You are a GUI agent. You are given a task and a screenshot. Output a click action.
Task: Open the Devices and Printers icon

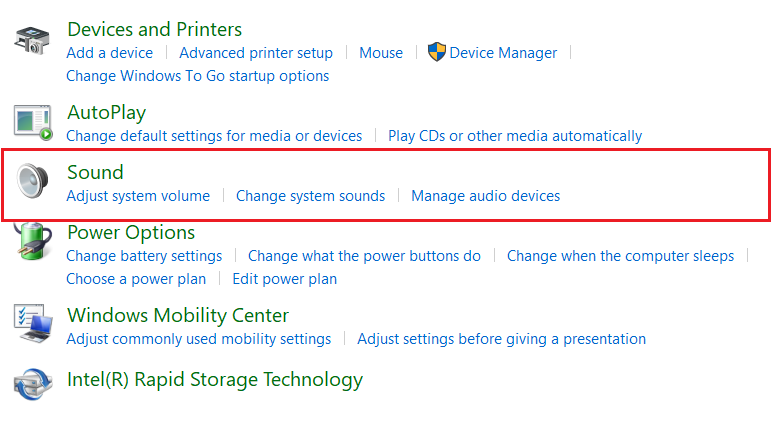click(x=32, y=41)
